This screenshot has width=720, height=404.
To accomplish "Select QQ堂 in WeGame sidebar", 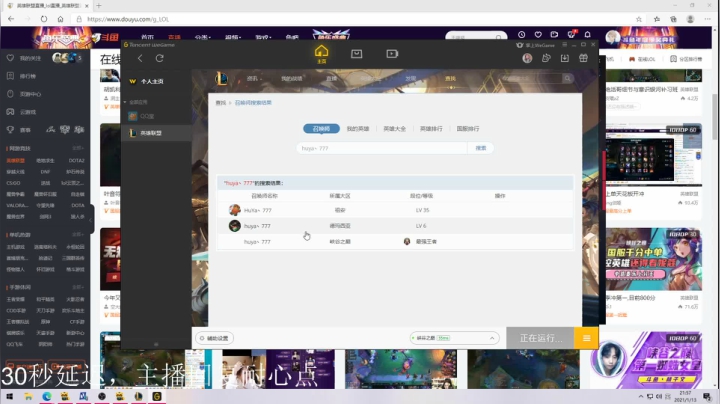I will click(157, 116).
